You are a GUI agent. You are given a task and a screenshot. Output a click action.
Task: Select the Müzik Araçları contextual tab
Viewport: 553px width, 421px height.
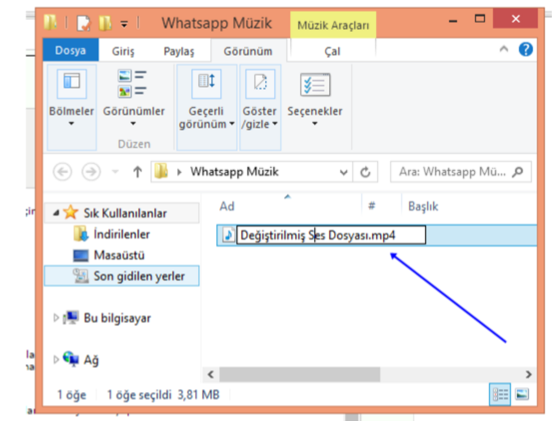333,25
